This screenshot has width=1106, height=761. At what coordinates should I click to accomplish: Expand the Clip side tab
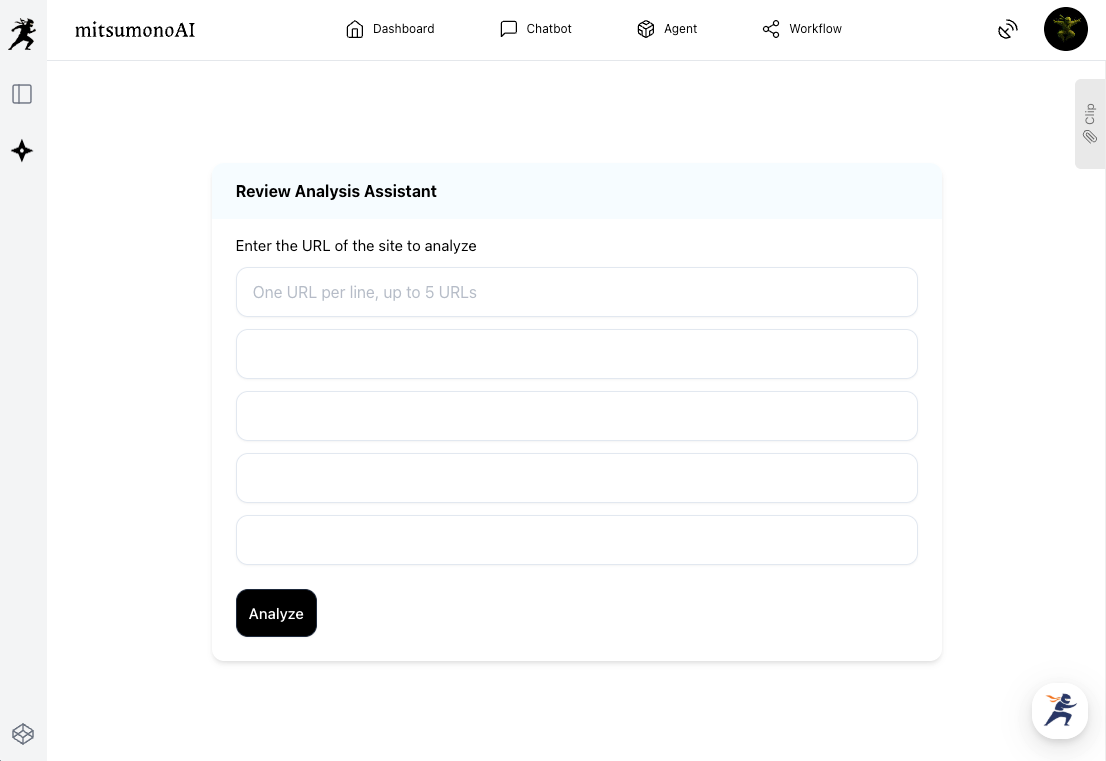point(1090,124)
